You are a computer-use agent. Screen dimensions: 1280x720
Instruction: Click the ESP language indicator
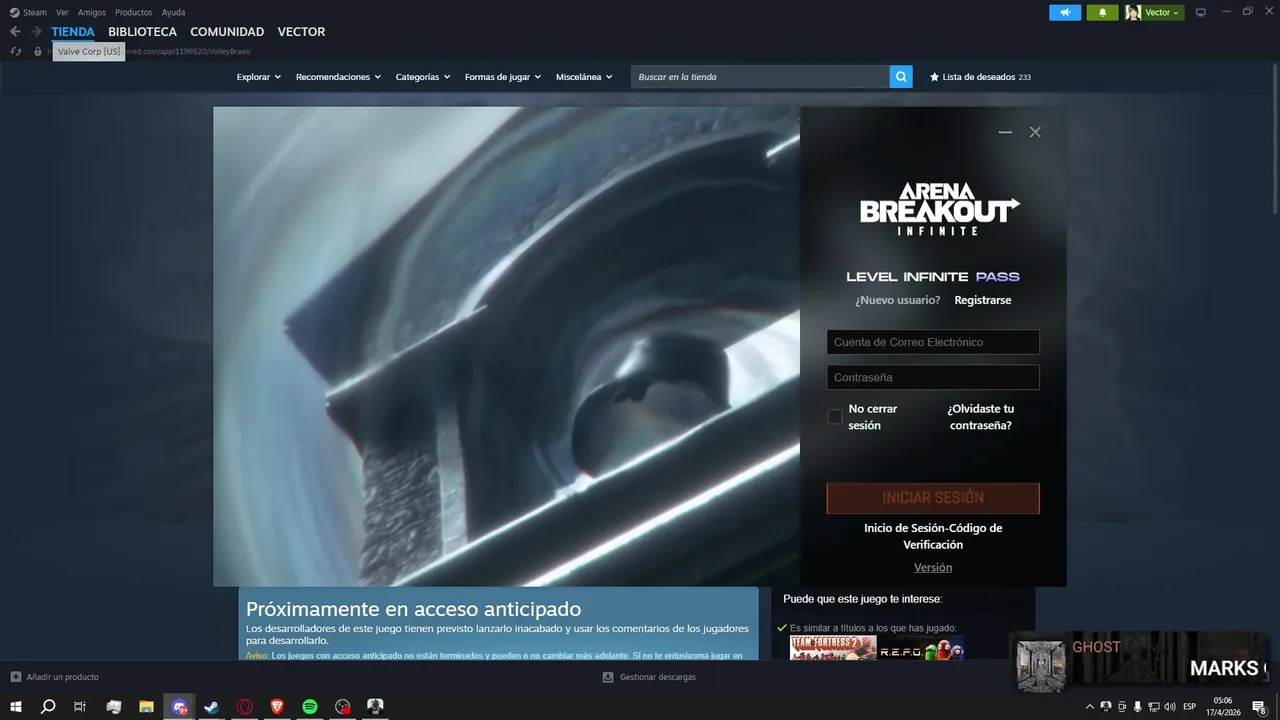(x=1190, y=707)
